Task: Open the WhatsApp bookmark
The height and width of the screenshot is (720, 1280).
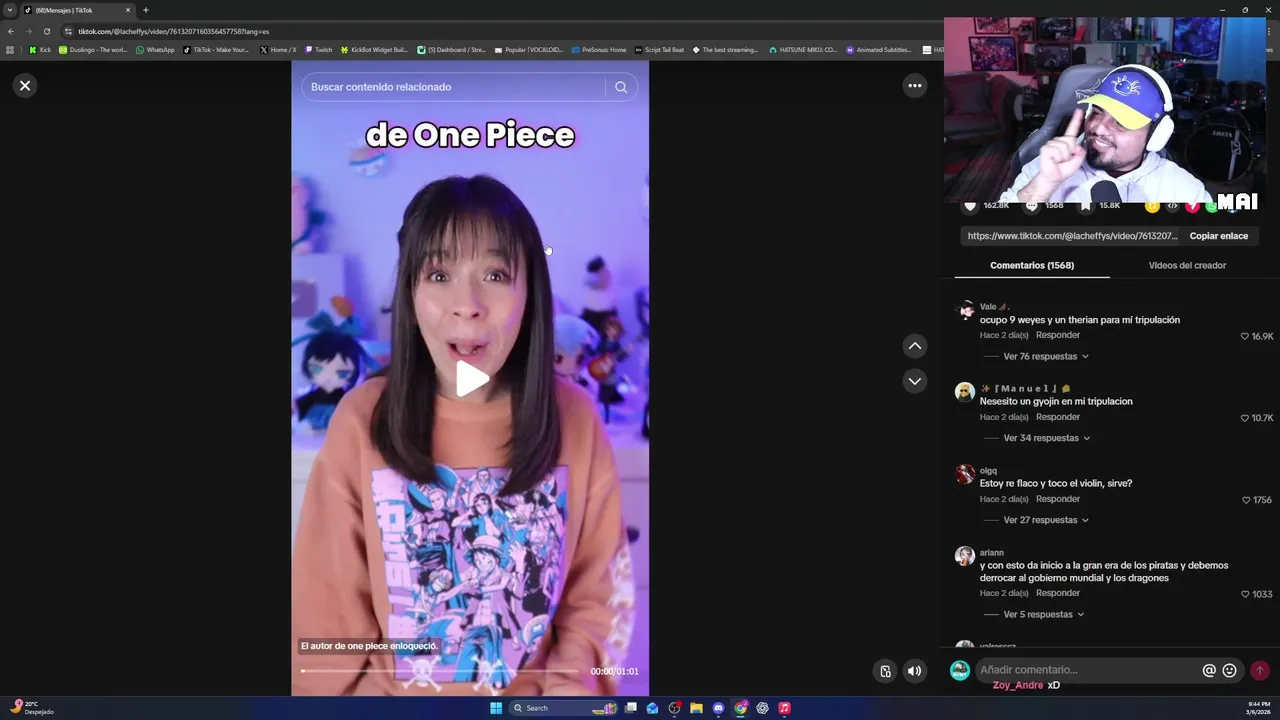Action: [x=155, y=49]
